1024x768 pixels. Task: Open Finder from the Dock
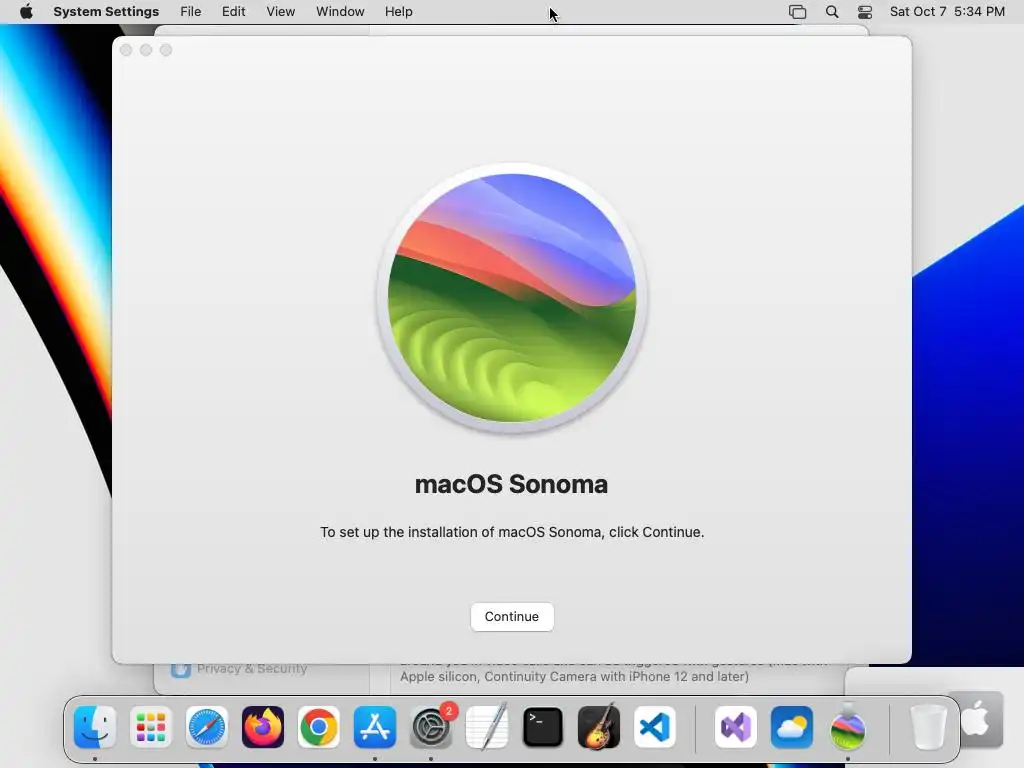coord(95,727)
